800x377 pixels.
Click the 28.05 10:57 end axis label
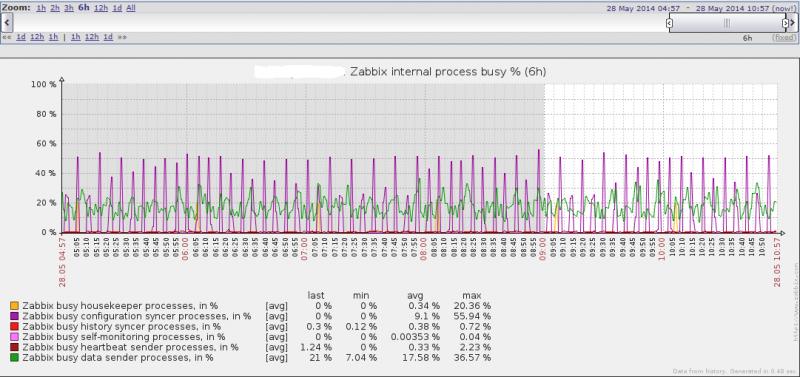click(x=778, y=262)
